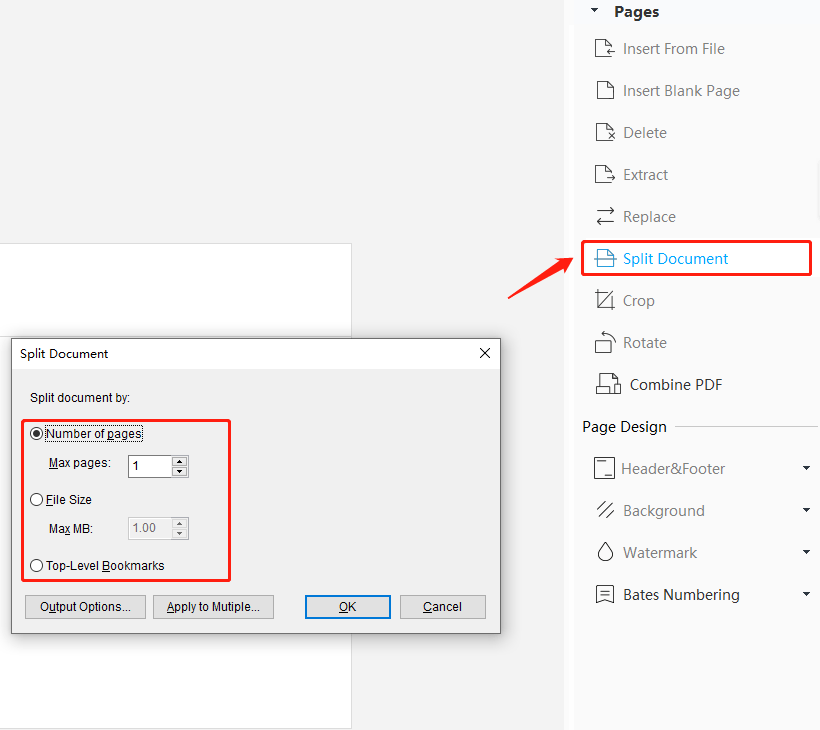Open the Bates Numbering menu item
820x730 pixels.
pos(681,595)
